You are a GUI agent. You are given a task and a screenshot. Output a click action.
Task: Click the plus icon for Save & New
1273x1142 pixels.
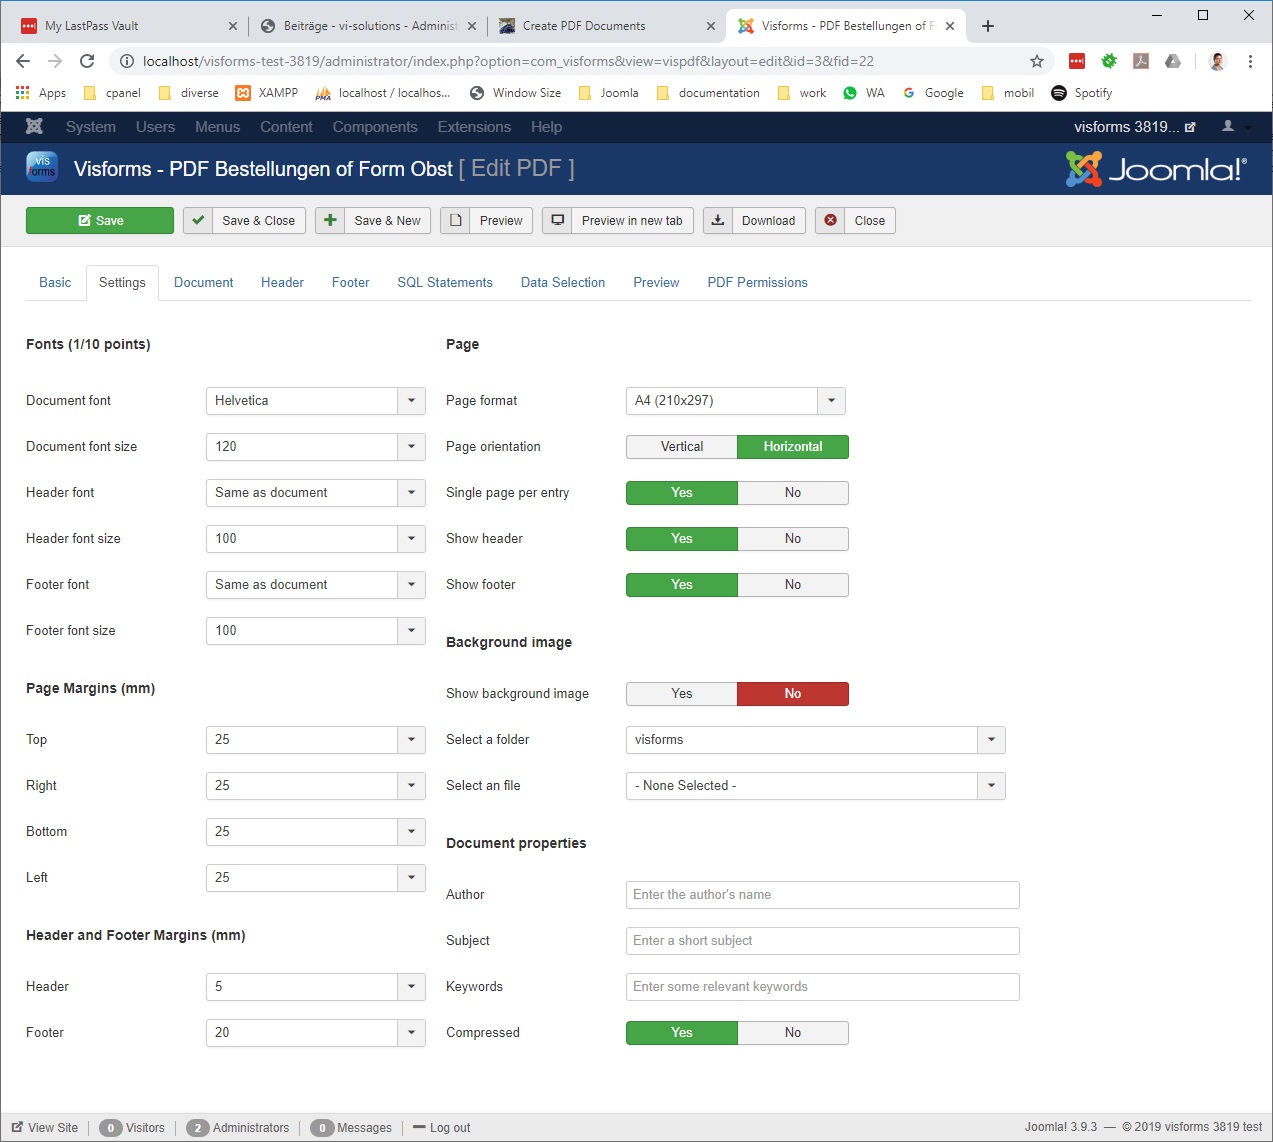[330, 221]
